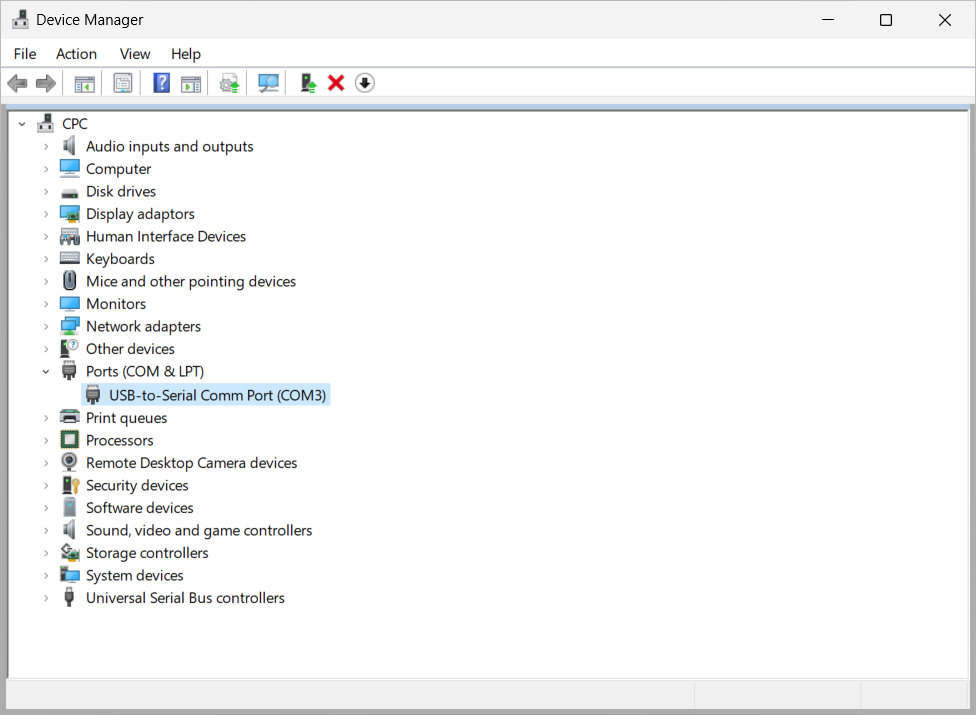Open the File menu
The height and width of the screenshot is (715, 976).
click(24, 54)
